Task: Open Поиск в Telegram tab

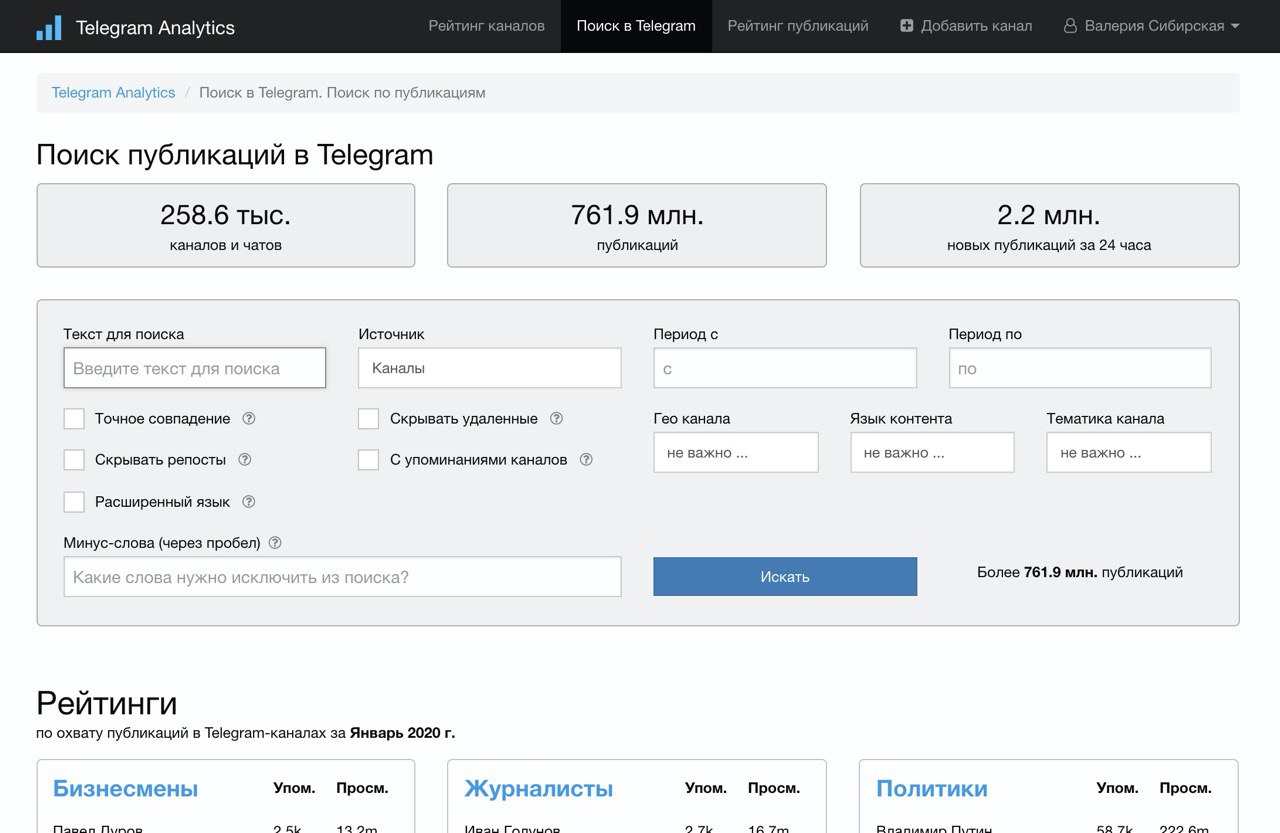Action: tap(636, 26)
